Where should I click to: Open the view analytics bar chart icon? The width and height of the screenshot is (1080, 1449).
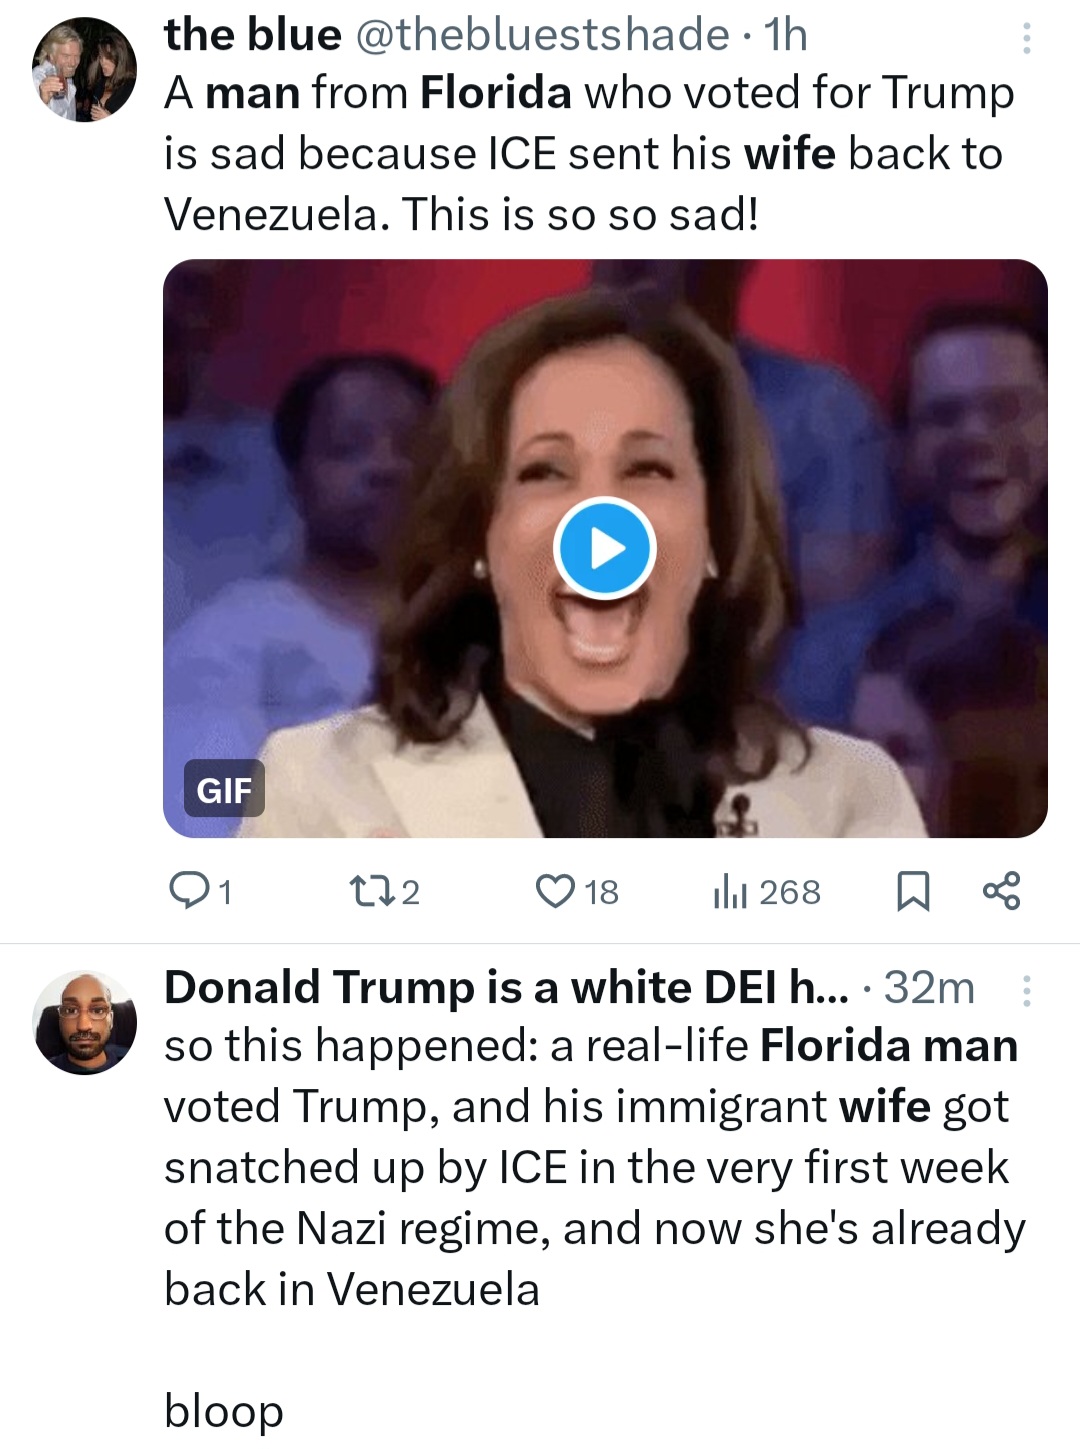[x=730, y=890]
